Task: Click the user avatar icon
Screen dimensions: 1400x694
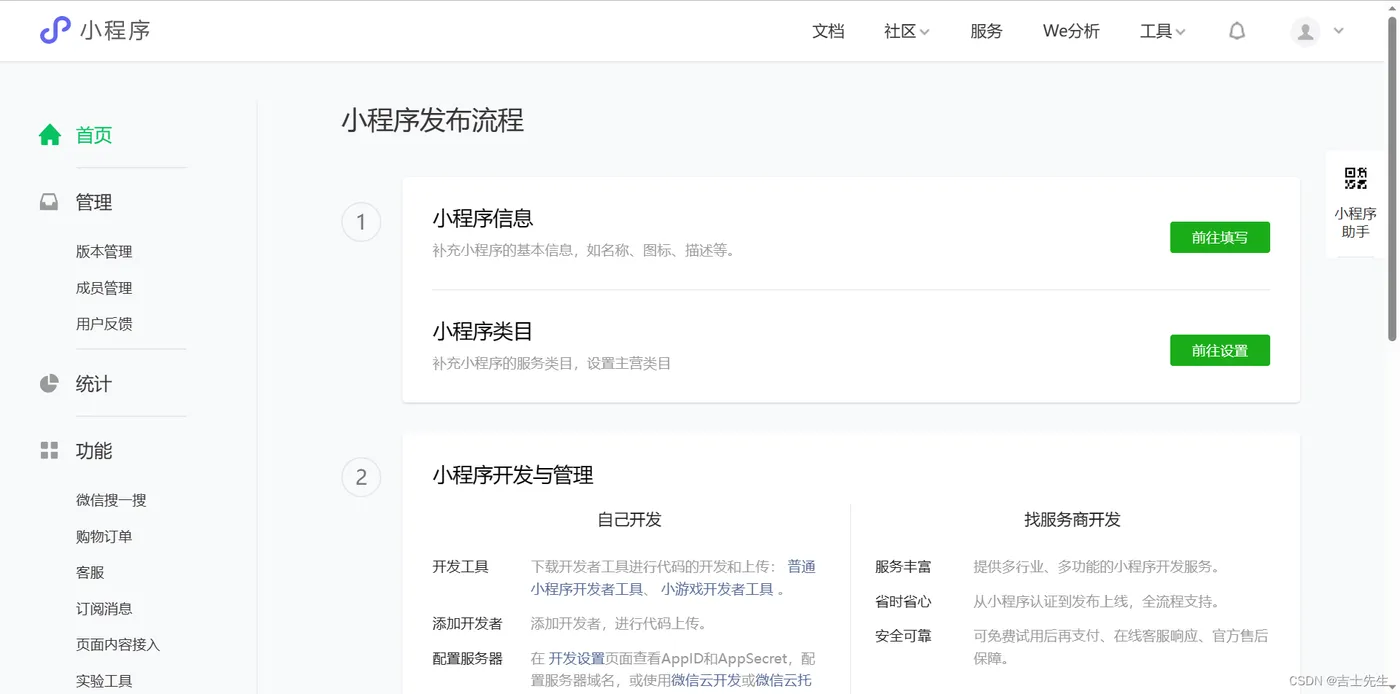Action: click(x=1305, y=32)
